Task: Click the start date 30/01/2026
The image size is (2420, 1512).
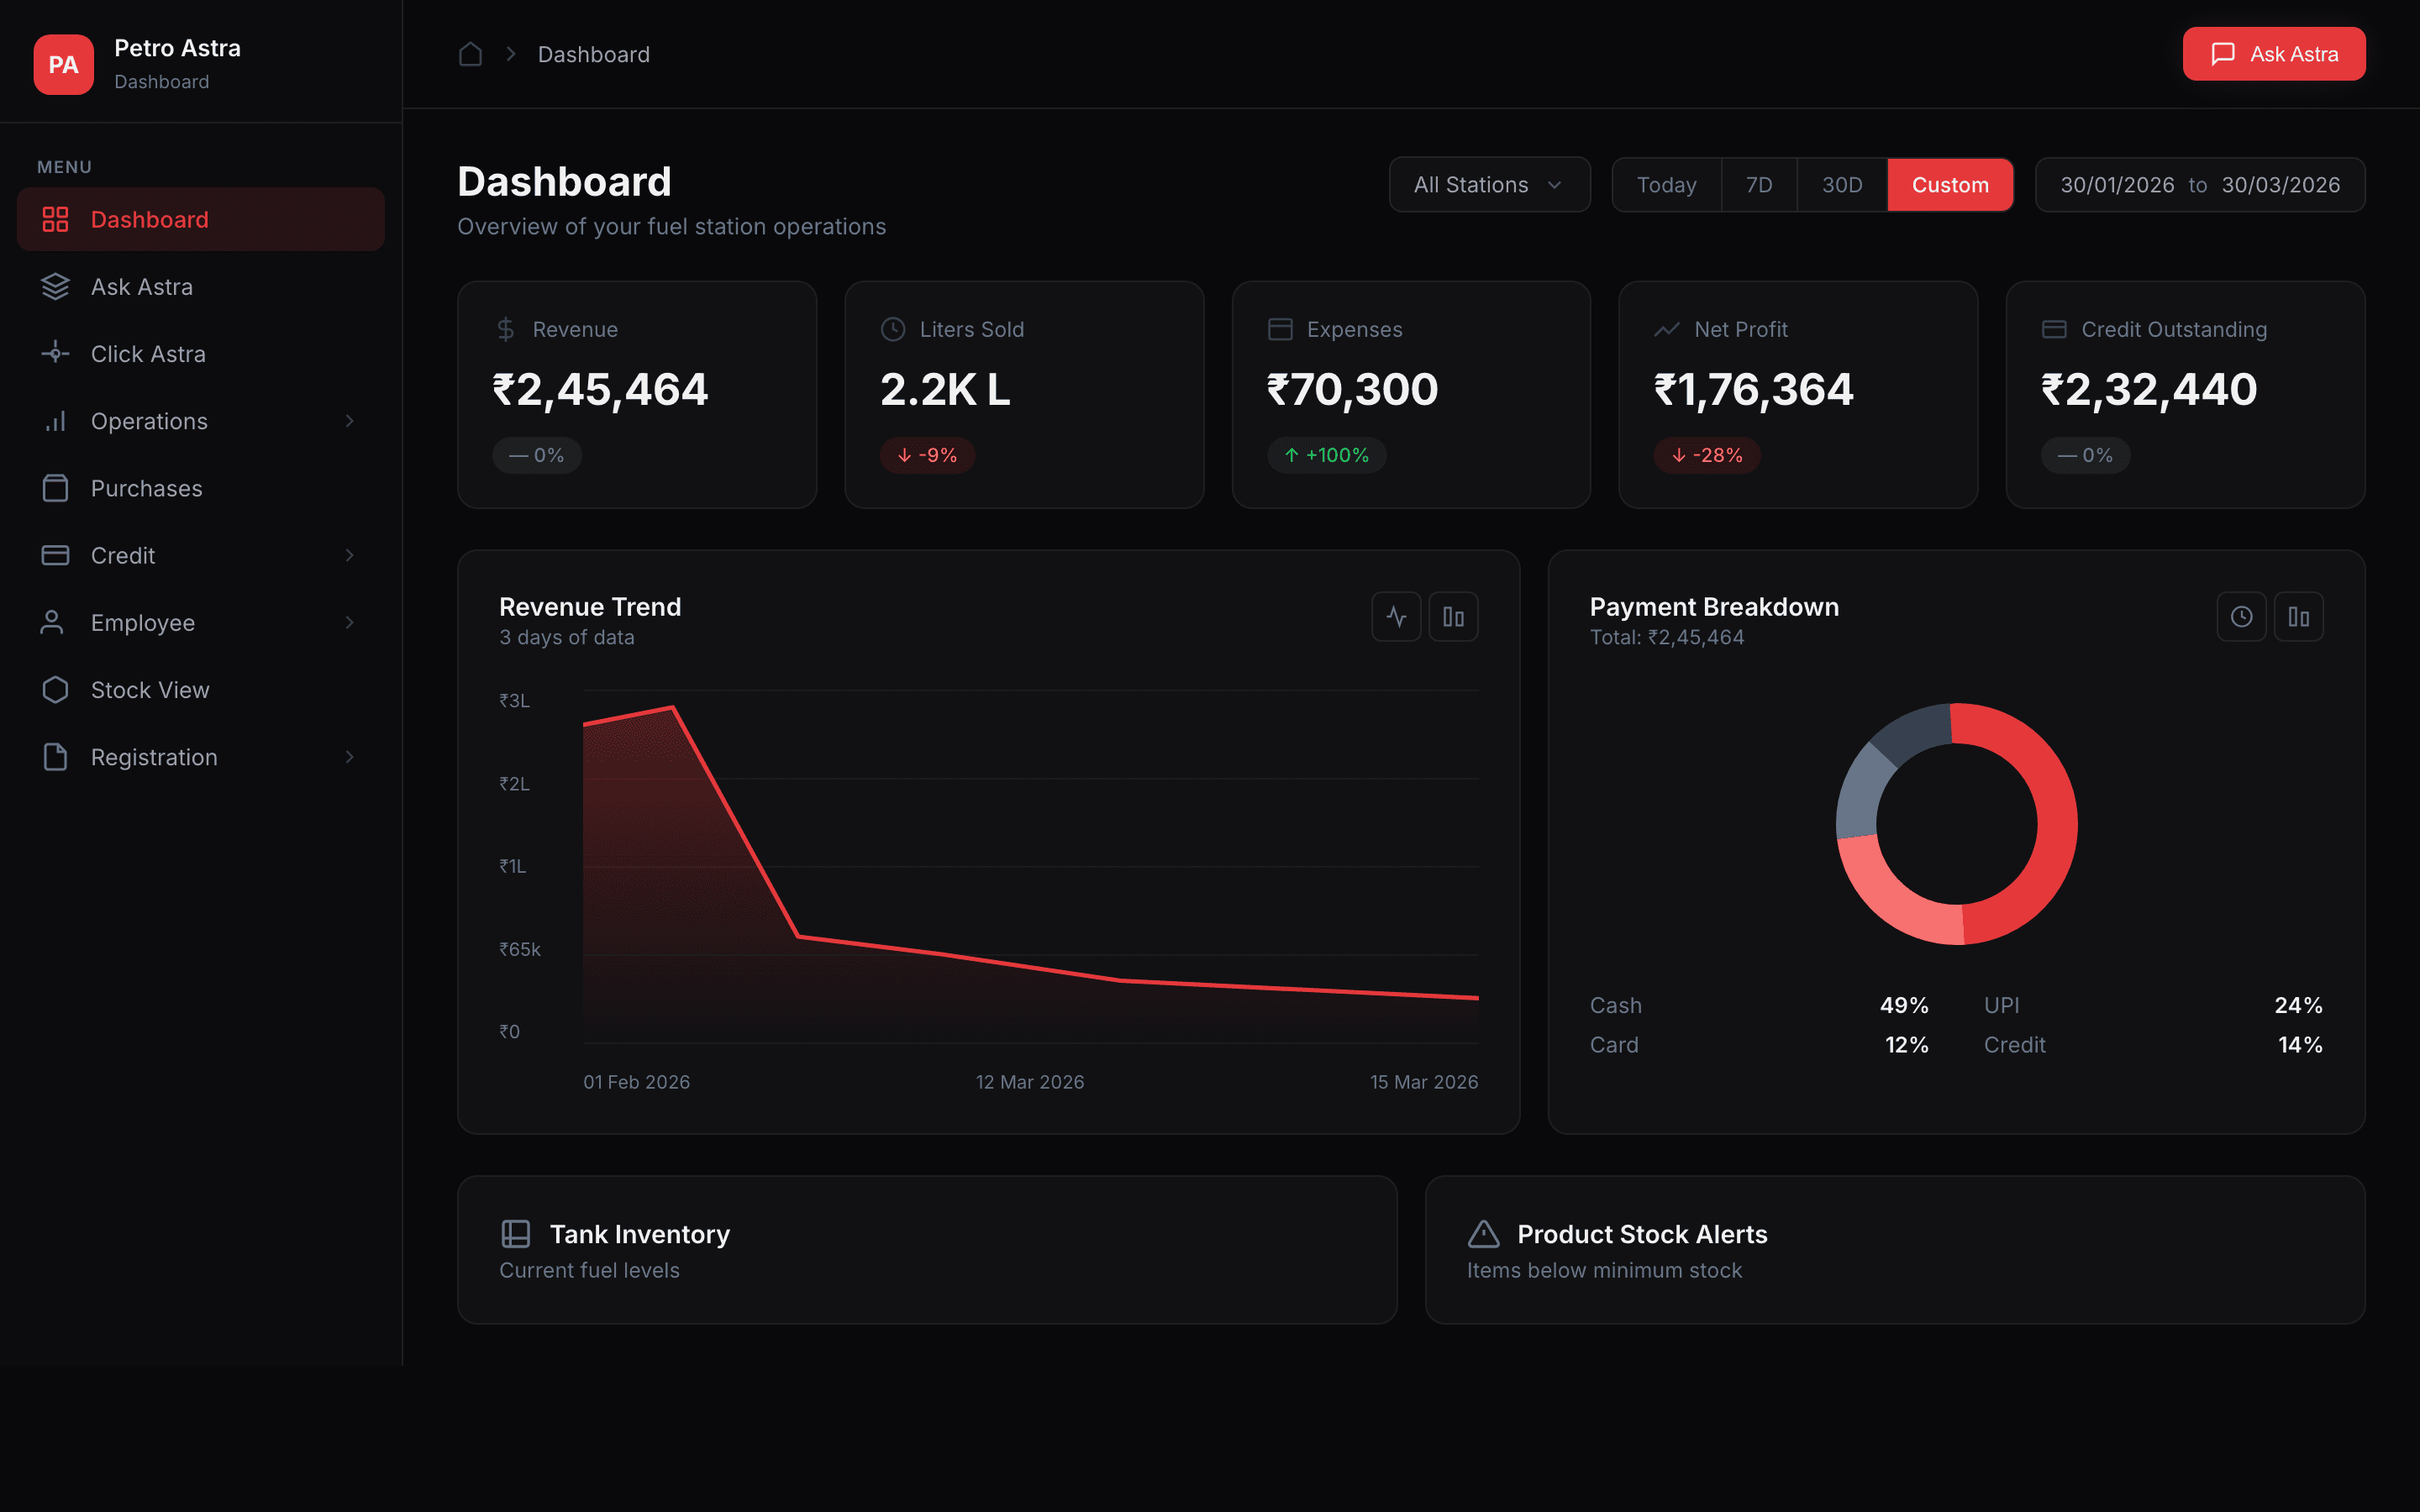Action: point(2117,185)
